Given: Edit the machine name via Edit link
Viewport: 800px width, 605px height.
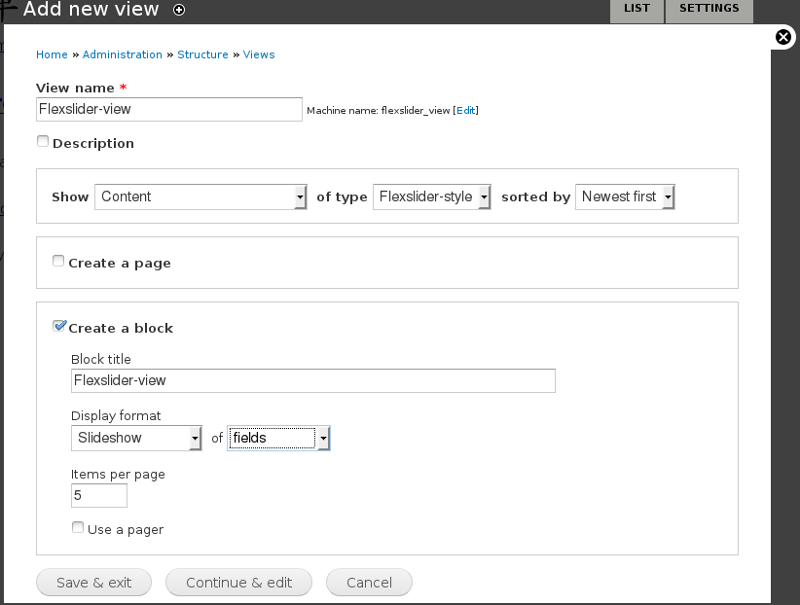Looking at the screenshot, I should pyautogui.click(x=465, y=110).
